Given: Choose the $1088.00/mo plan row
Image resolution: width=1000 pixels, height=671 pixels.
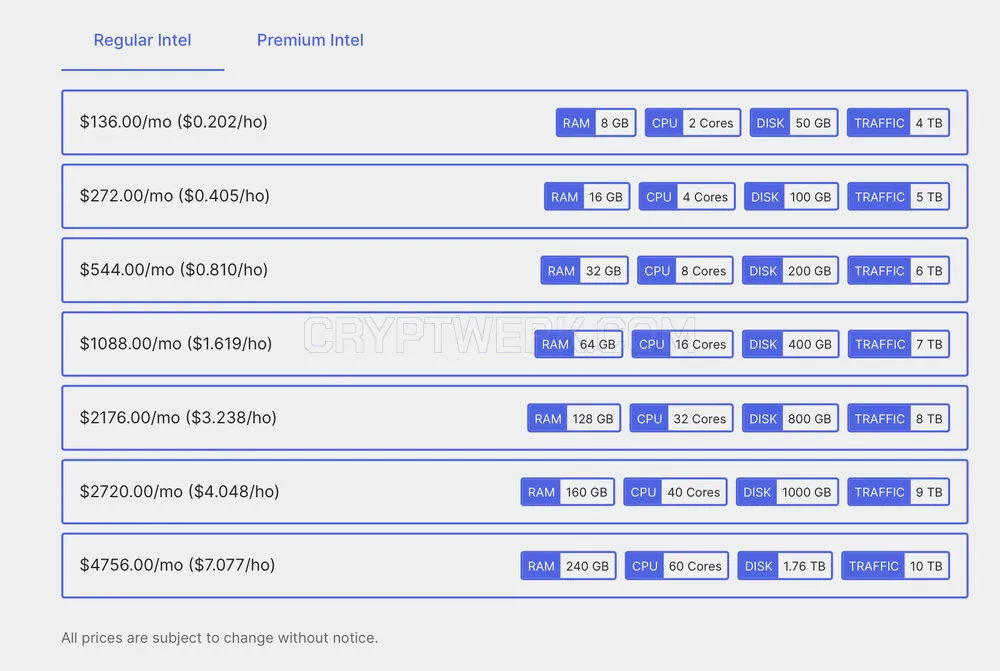Looking at the screenshot, I should pos(515,344).
